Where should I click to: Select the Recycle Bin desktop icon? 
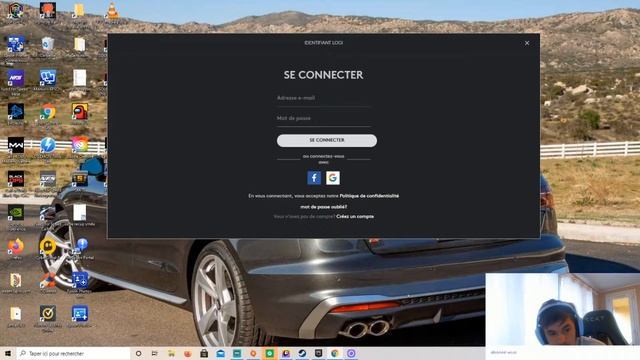[x=48, y=44]
